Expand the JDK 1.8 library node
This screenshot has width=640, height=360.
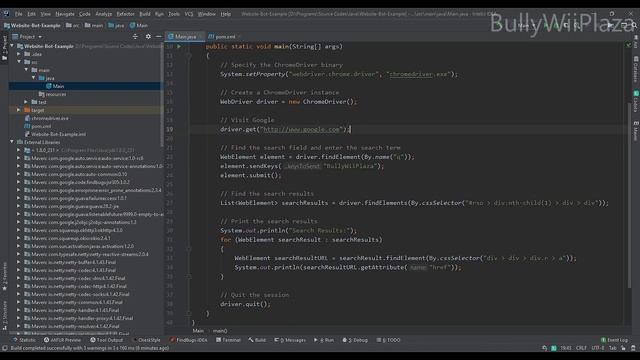pyautogui.click(x=19, y=150)
